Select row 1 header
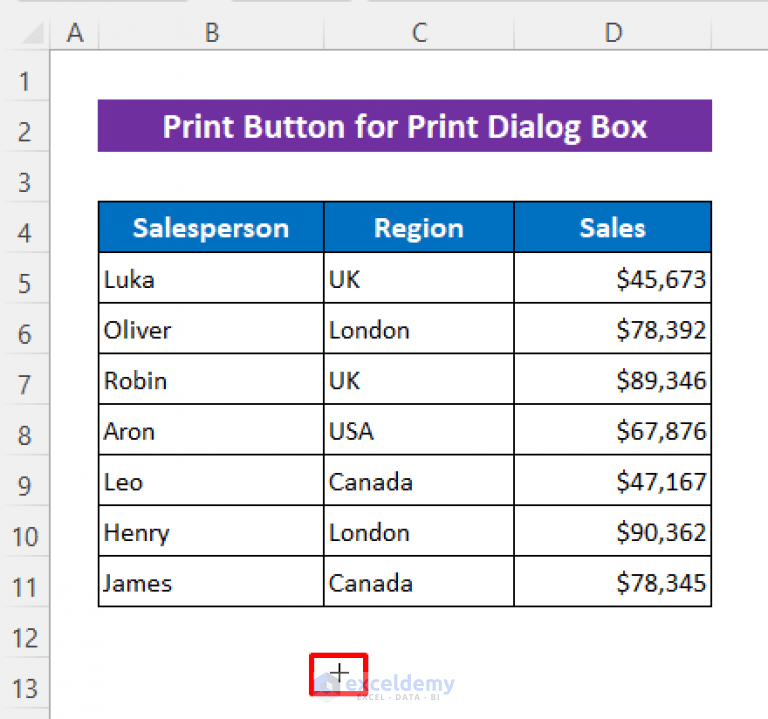Viewport: 768px width, 719px height. point(24,76)
